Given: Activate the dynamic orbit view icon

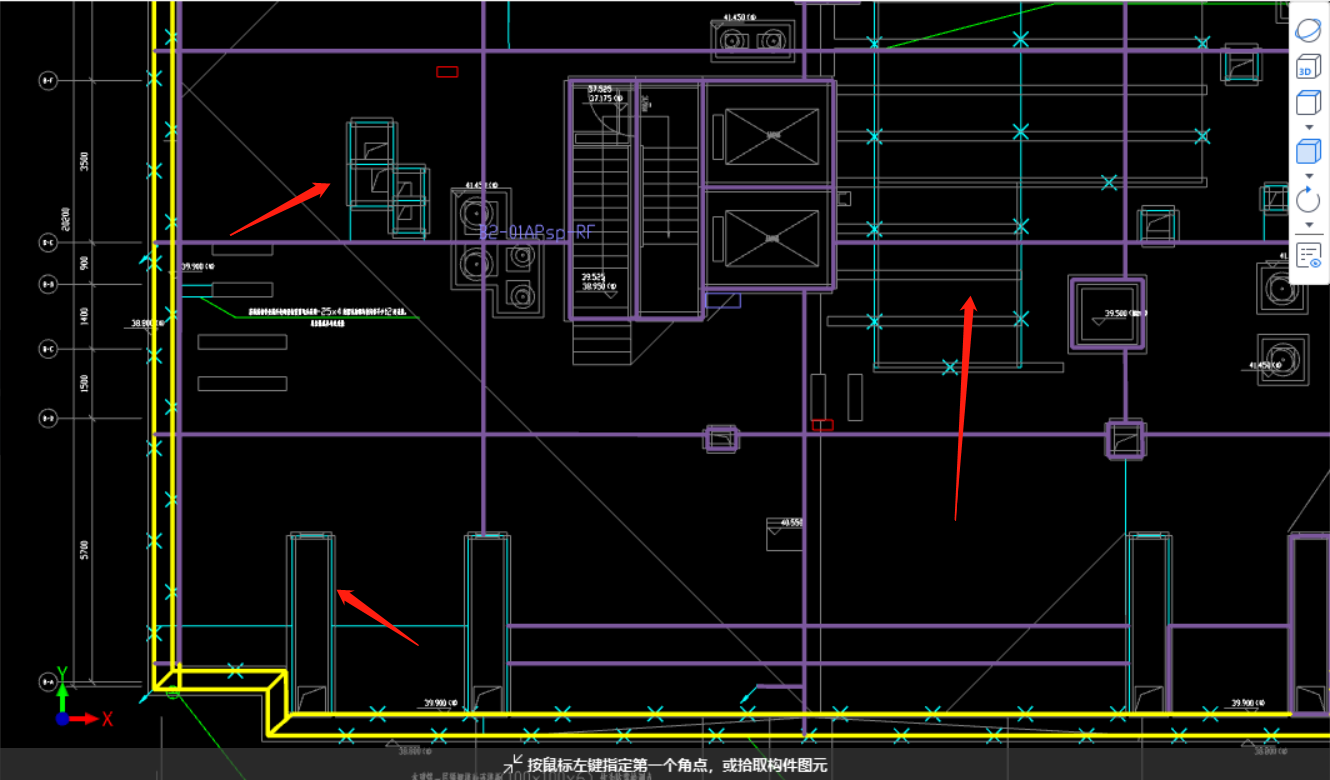Looking at the screenshot, I should pos(1308,30).
